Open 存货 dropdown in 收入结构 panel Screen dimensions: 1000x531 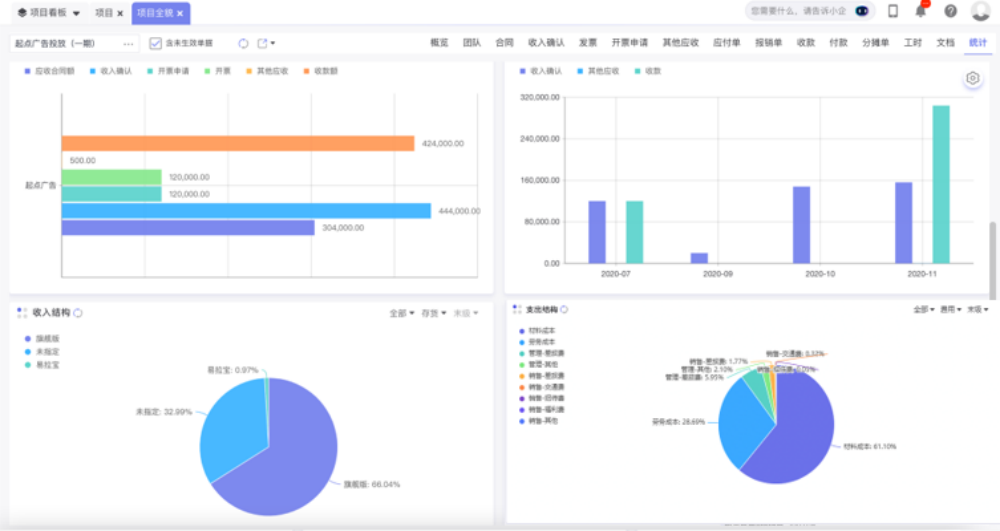point(434,314)
